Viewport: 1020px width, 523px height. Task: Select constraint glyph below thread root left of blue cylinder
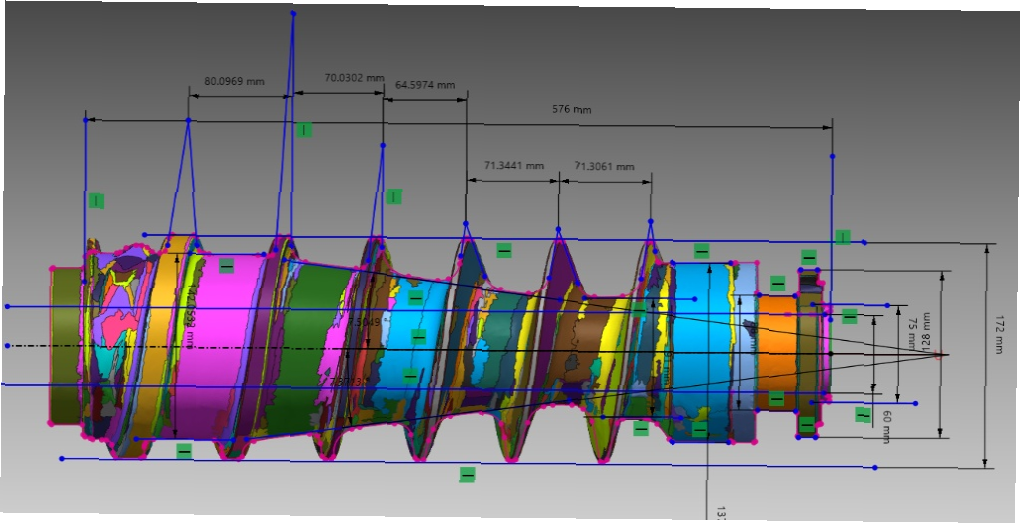pyautogui.click(x=641, y=429)
